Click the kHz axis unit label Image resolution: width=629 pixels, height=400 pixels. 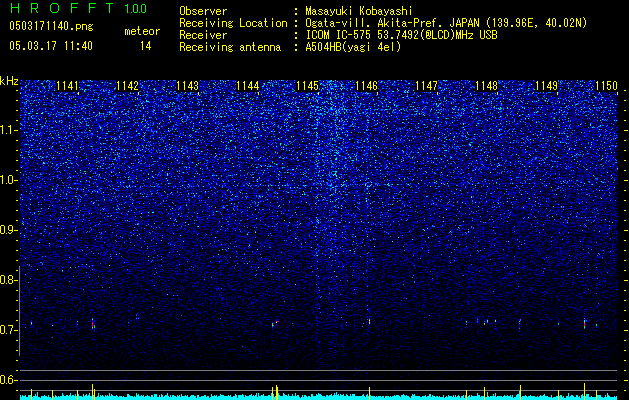9,81
